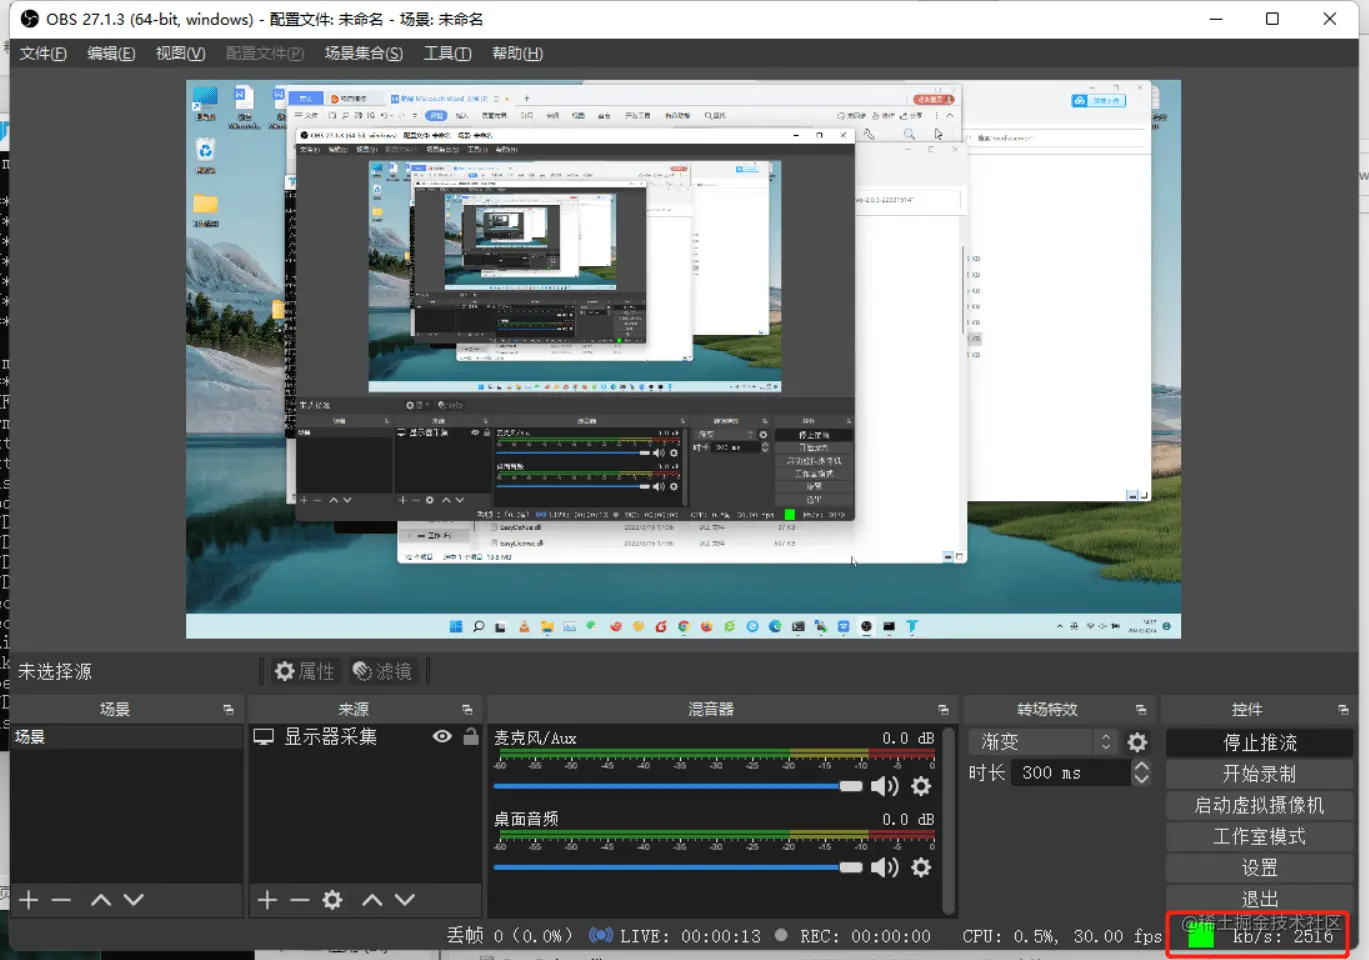This screenshot has width=1369, height=960.
Task: Open the 工具(T) menu
Action: (x=447, y=53)
